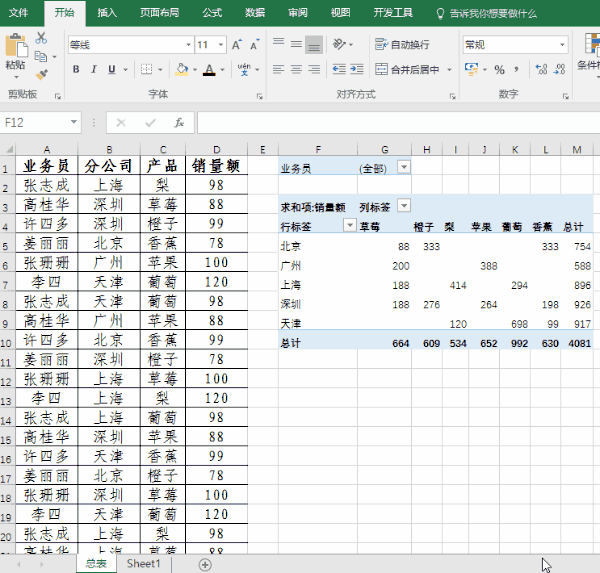Image resolution: width=600 pixels, height=573 pixels.
Task: Click the insert function fx icon
Action: pyautogui.click(x=179, y=123)
